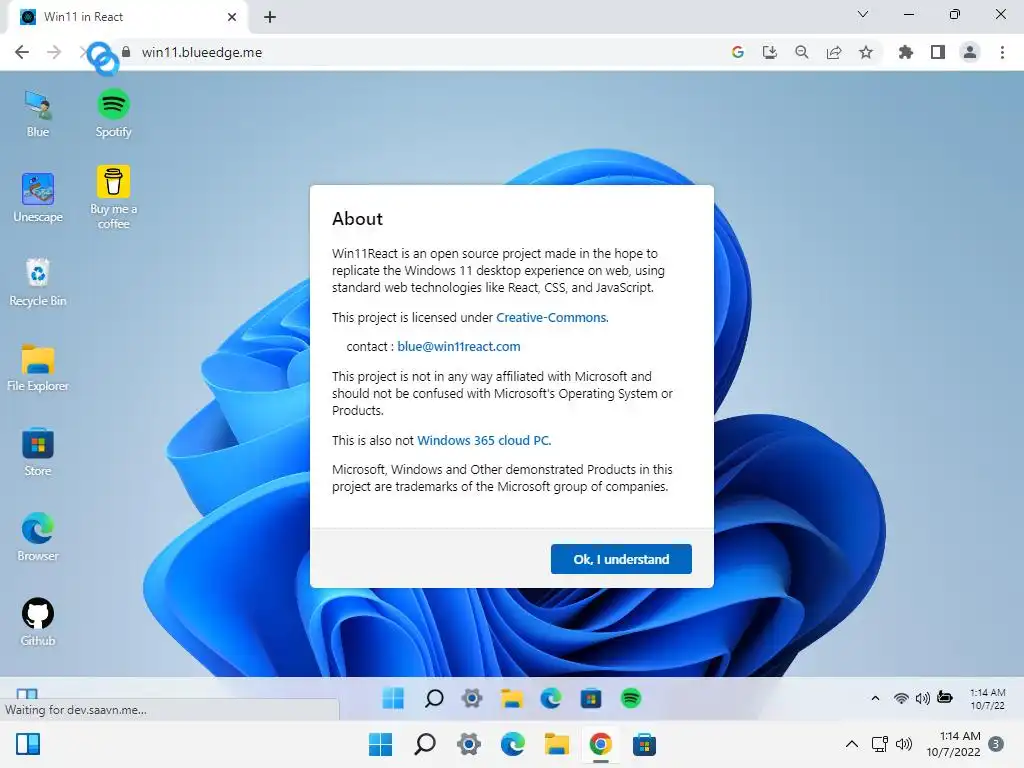This screenshot has height=768, width=1024.
Task: Open Edge in web Win11 taskbar
Action: 551,698
